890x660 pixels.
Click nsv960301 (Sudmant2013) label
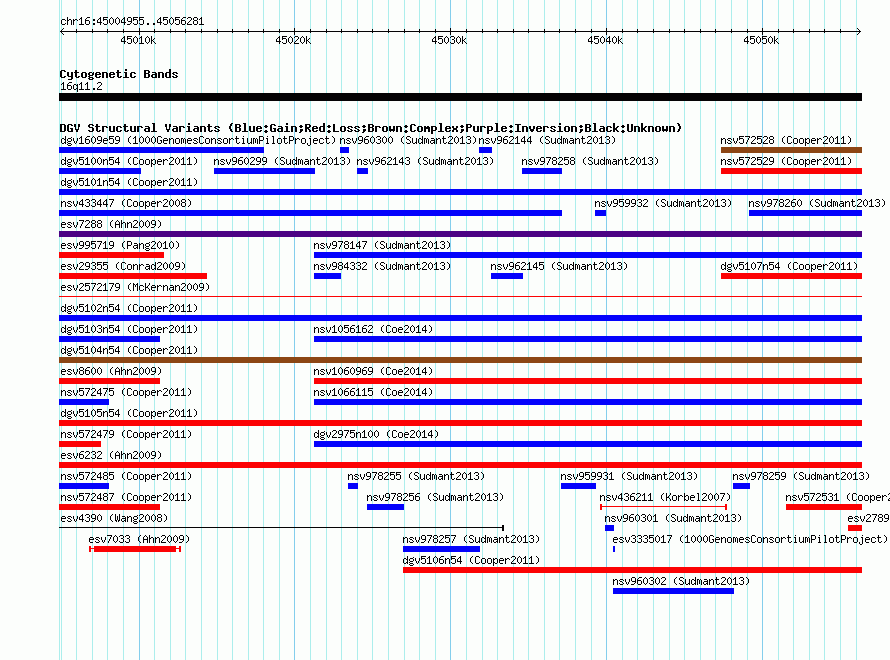(673, 518)
